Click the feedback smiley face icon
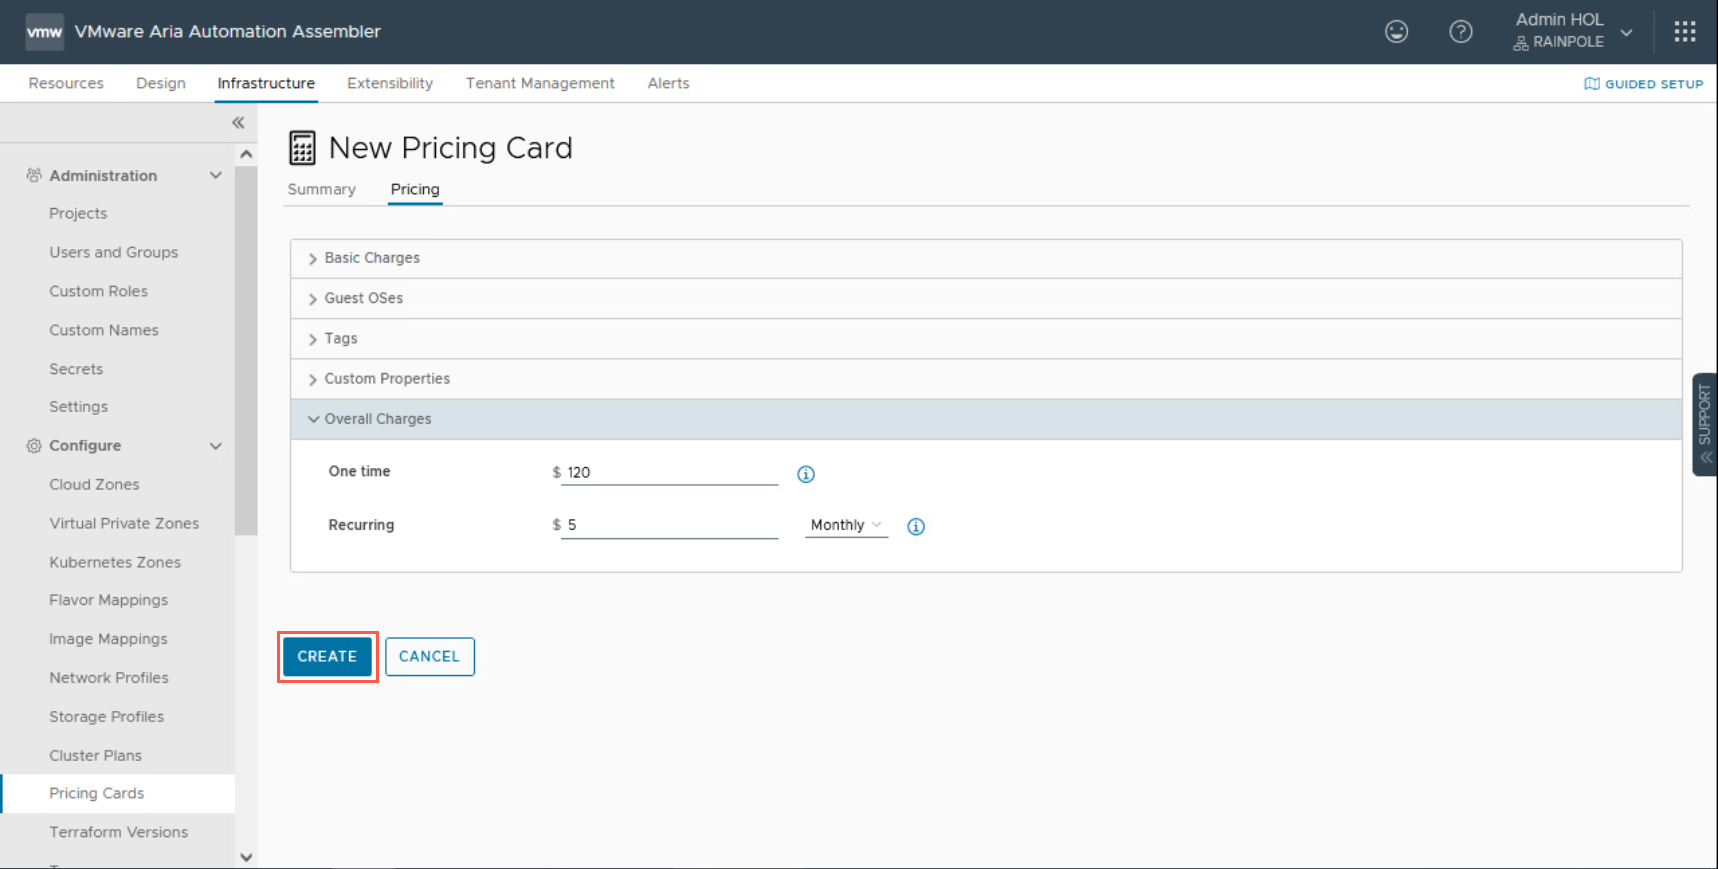 1396,32
